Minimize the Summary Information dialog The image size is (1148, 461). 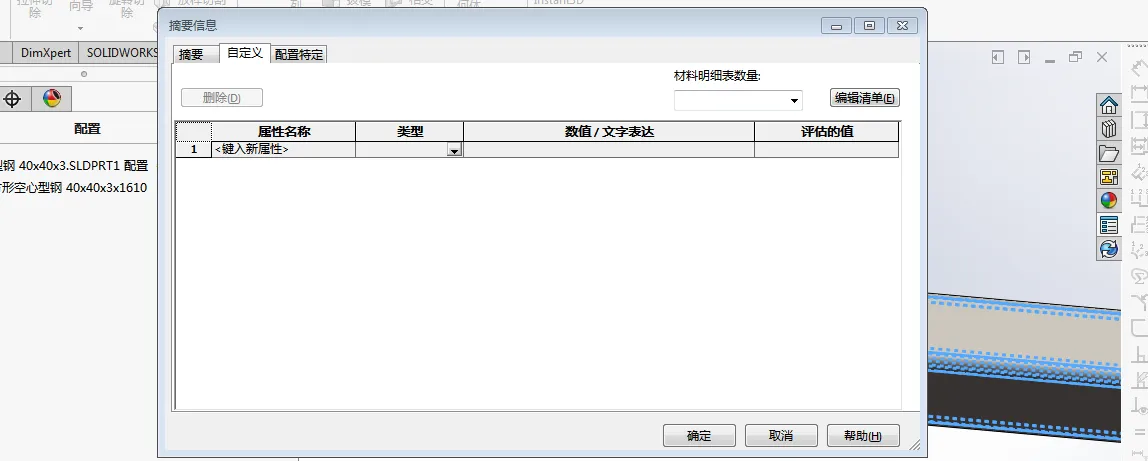[836, 26]
